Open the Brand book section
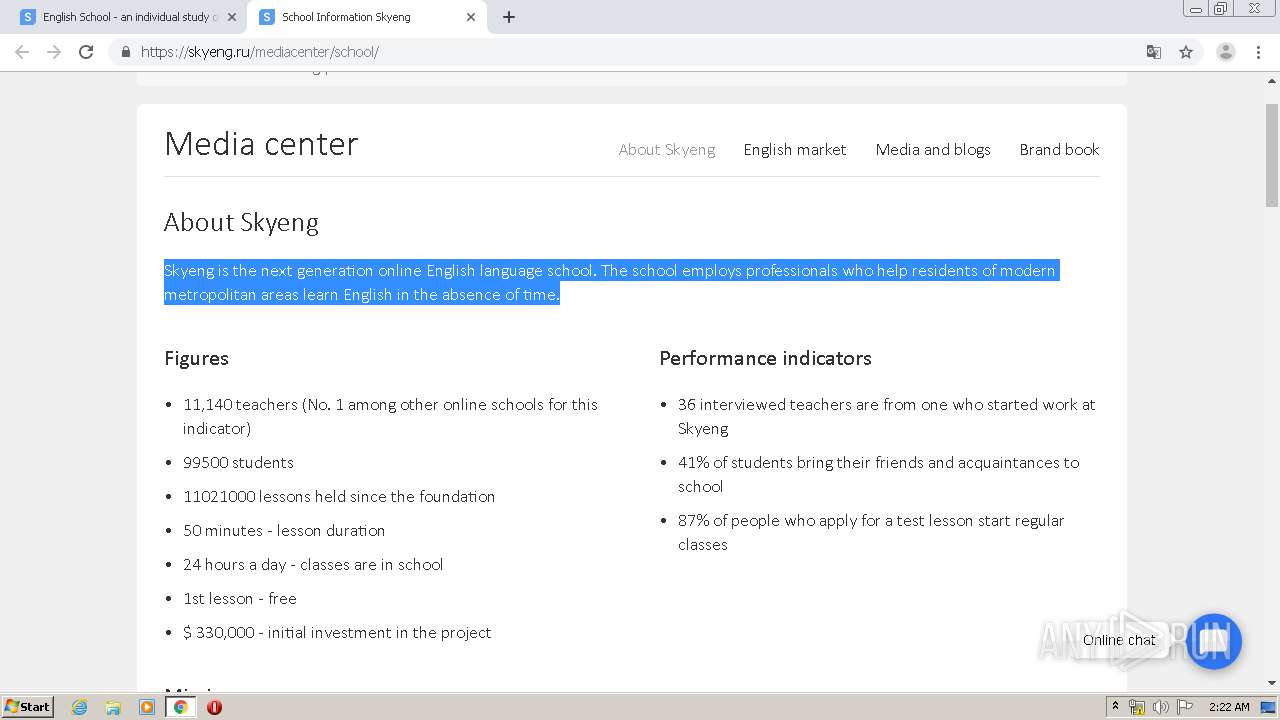The height and width of the screenshot is (720, 1280). pyautogui.click(x=1059, y=150)
